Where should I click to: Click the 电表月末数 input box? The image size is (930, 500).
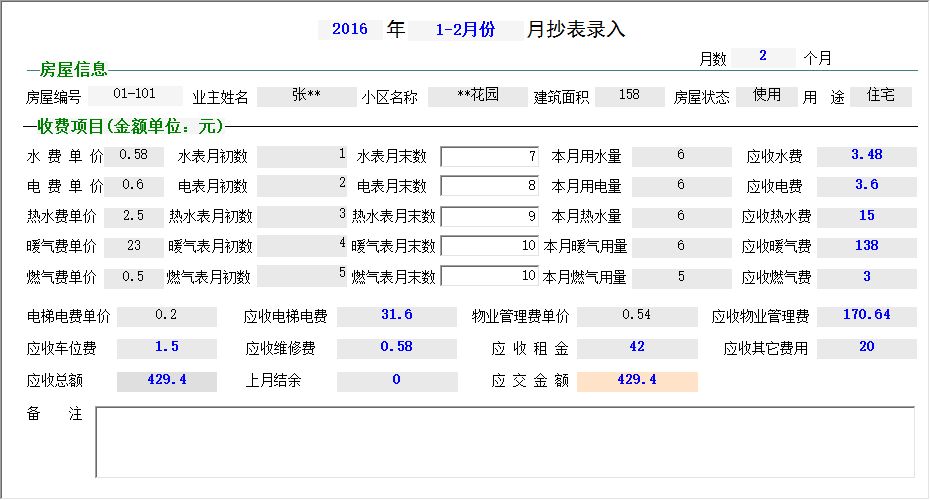pyautogui.click(x=491, y=187)
